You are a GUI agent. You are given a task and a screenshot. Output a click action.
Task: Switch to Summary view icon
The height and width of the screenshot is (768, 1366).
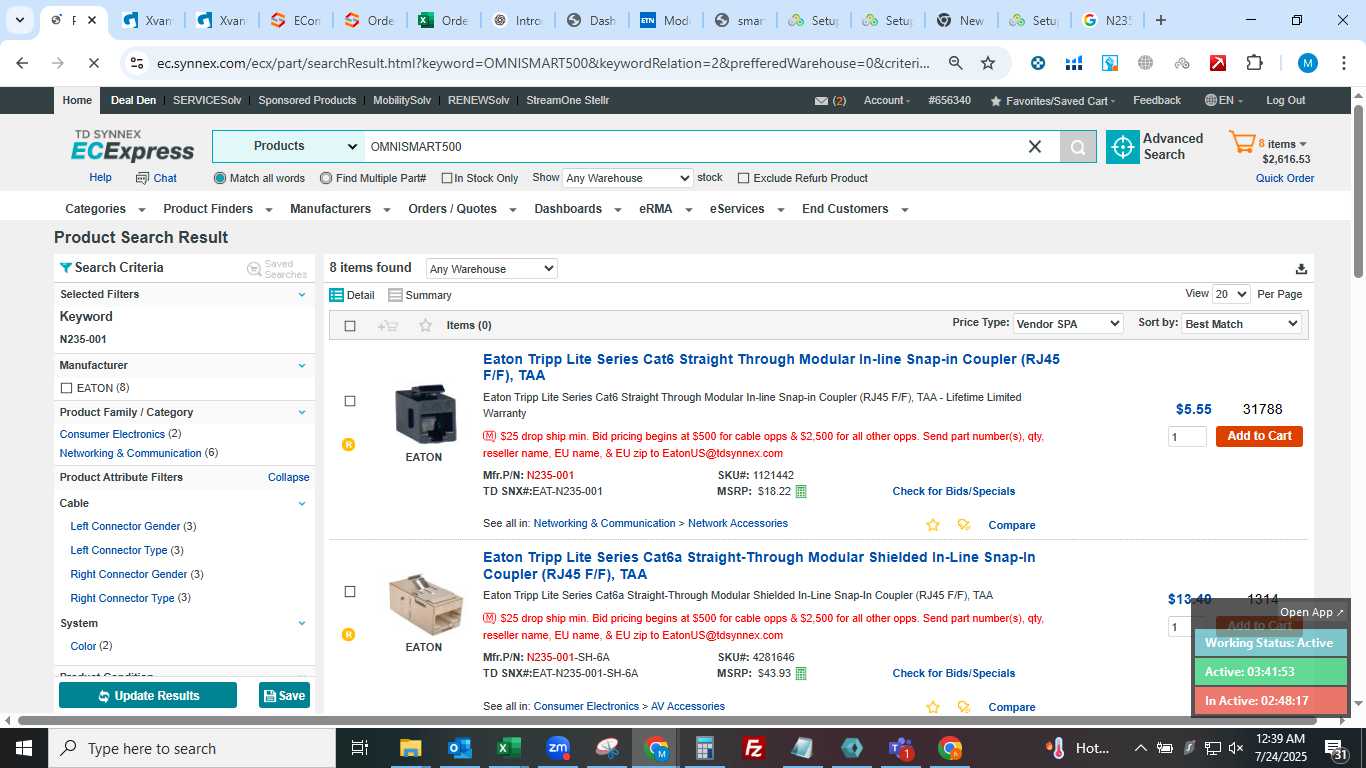click(x=395, y=295)
